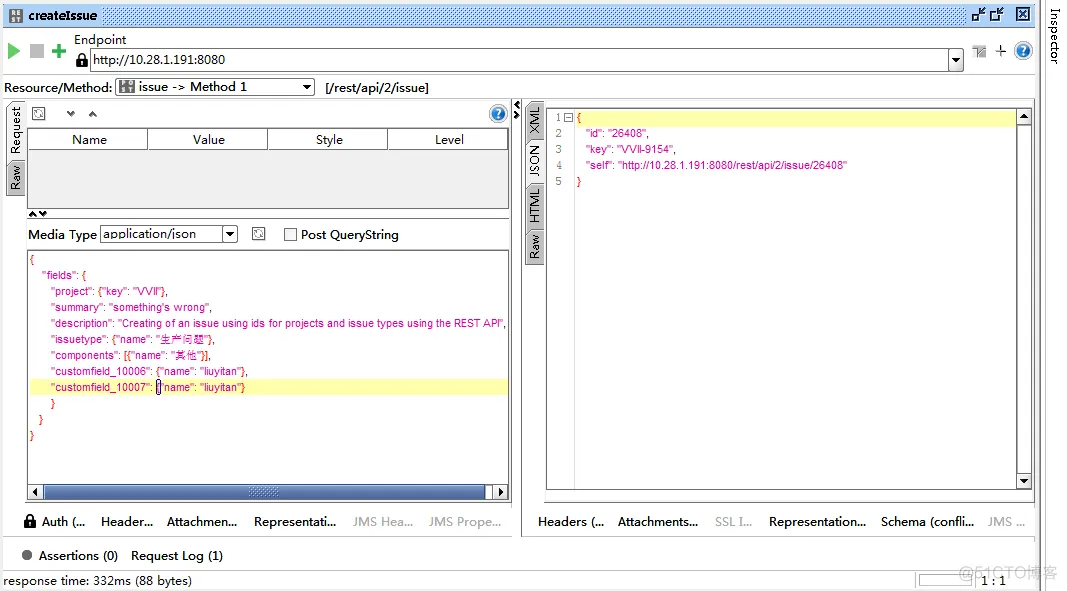This screenshot has width=1067, height=591.
Task: Select the Level column header
Action: coord(448,140)
